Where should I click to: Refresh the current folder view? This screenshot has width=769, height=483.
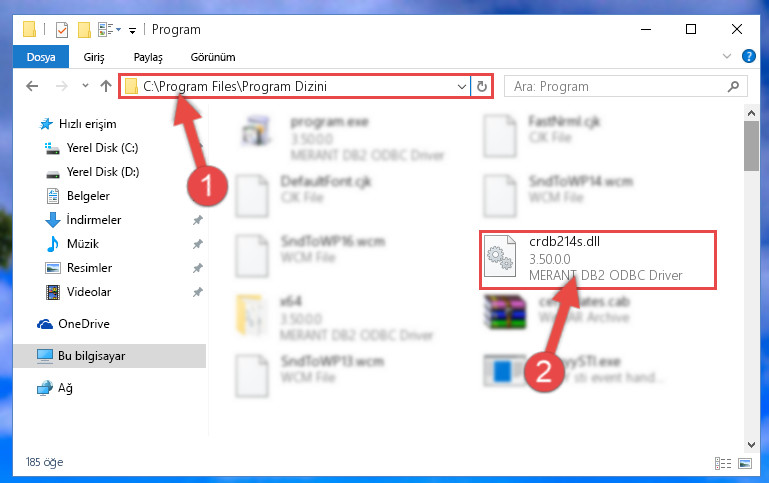click(x=482, y=86)
